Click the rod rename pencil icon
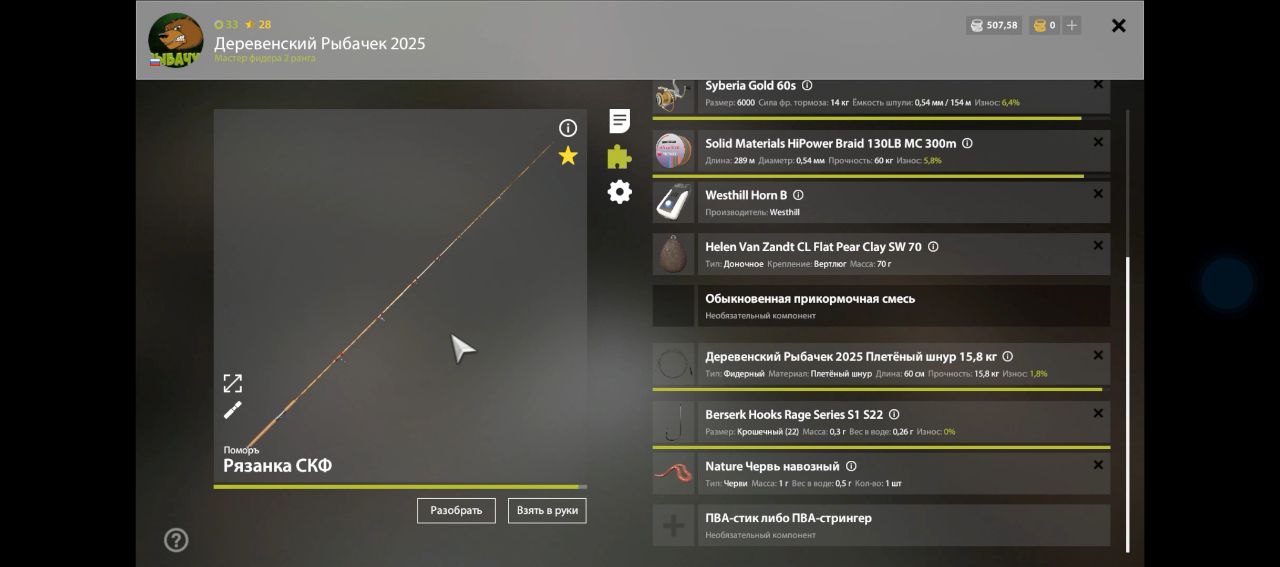The image size is (1280, 567). (x=233, y=410)
